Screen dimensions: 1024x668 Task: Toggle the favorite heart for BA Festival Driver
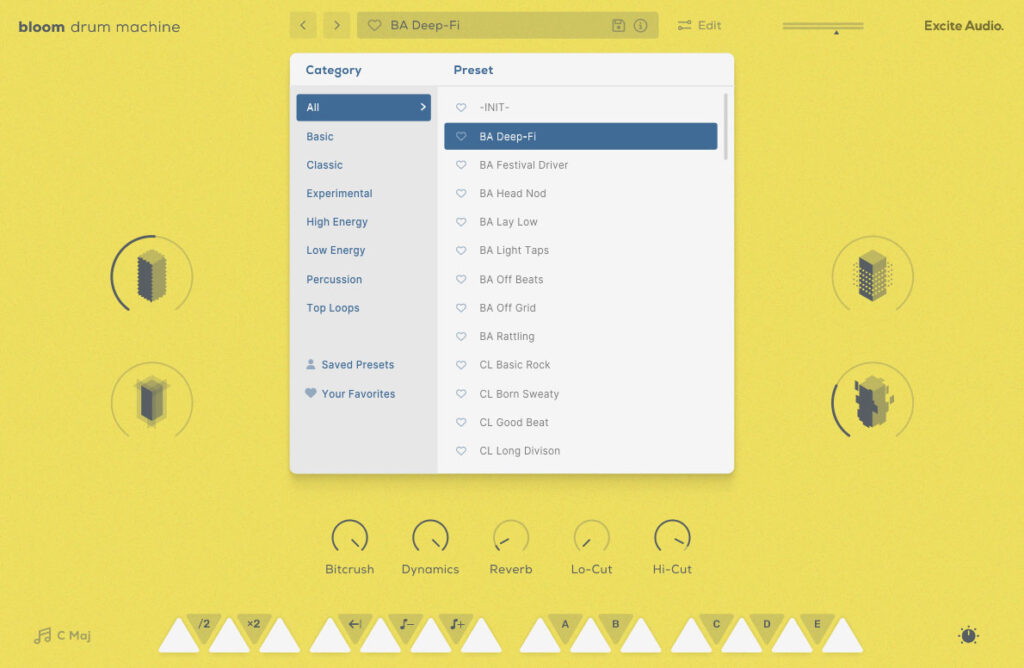(461, 165)
